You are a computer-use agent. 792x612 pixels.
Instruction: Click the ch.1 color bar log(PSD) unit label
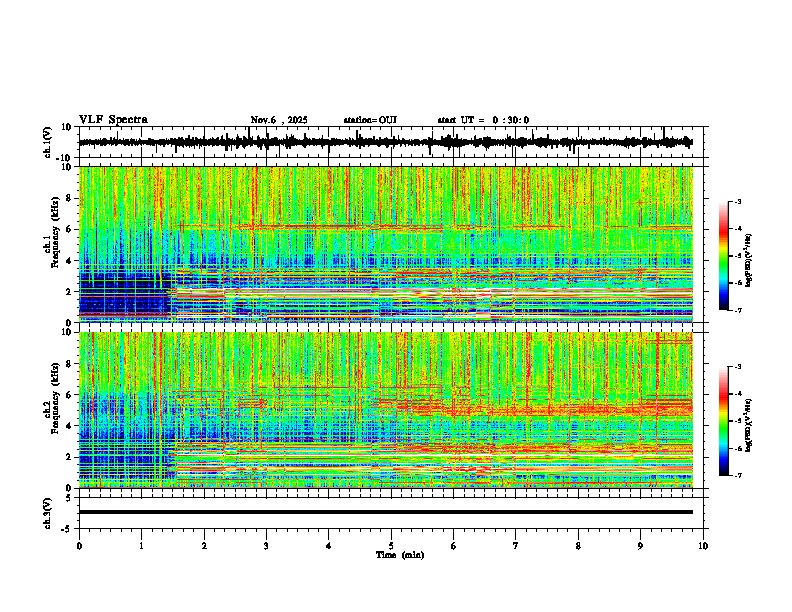[x=748, y=261]
